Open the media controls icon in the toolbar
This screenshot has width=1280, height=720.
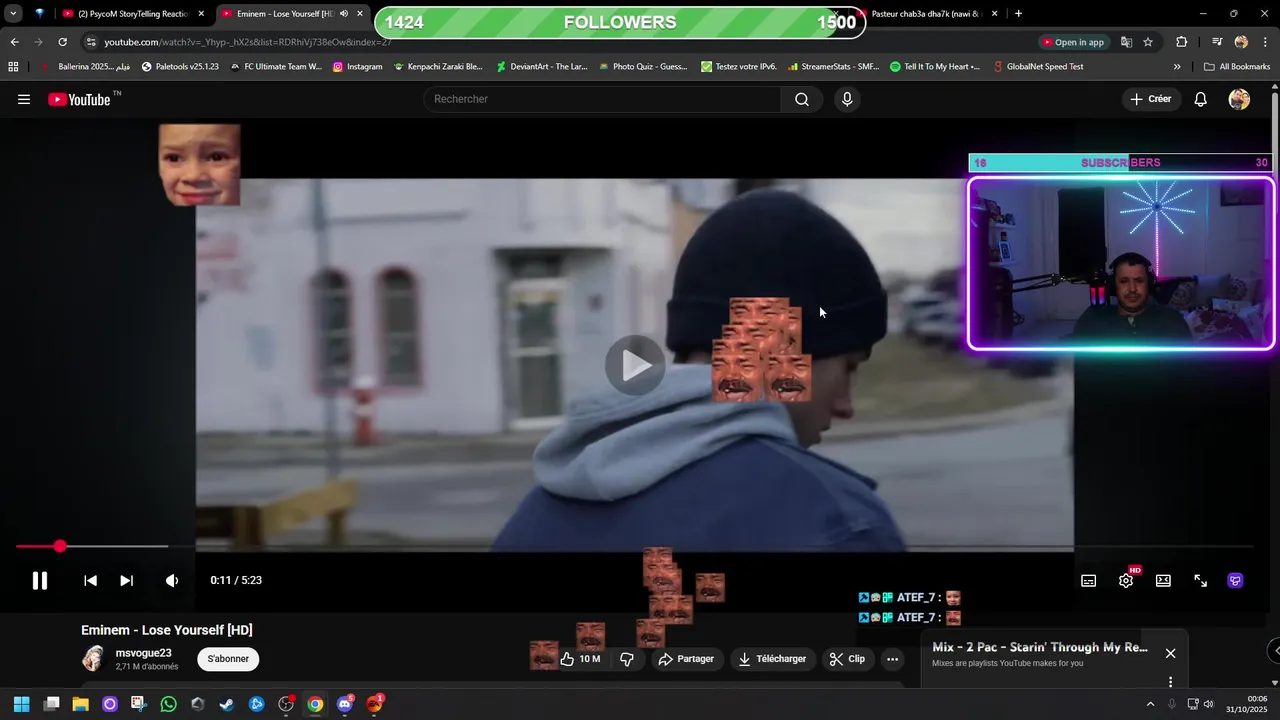pos(1217,42)
